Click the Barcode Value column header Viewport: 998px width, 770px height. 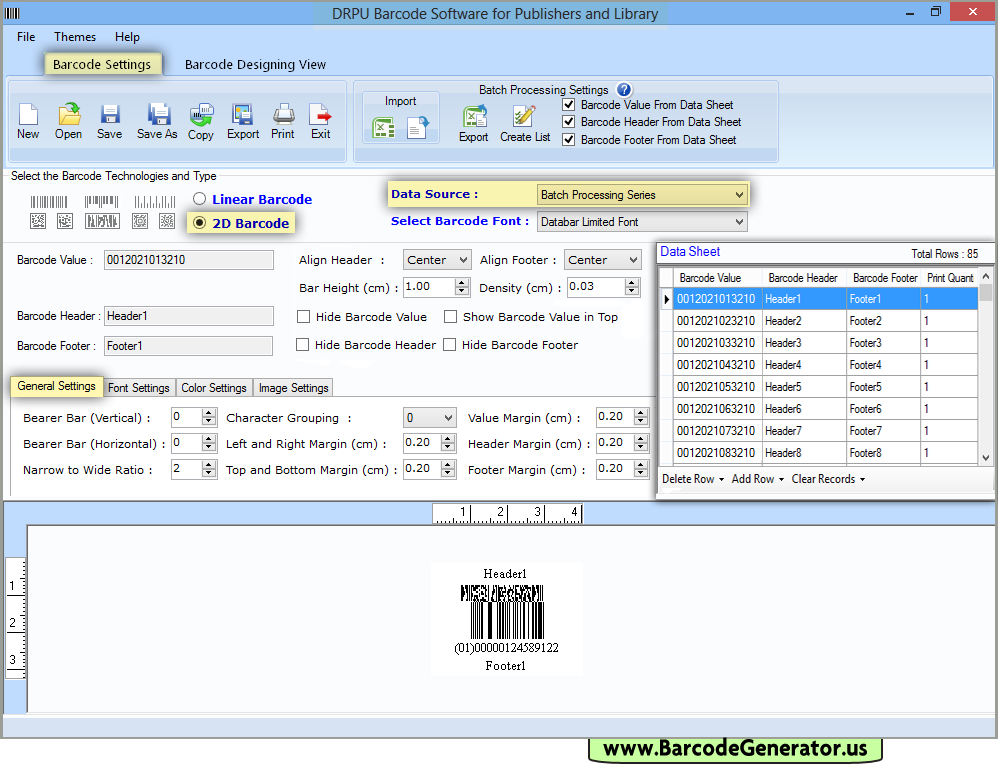(717, 277)
